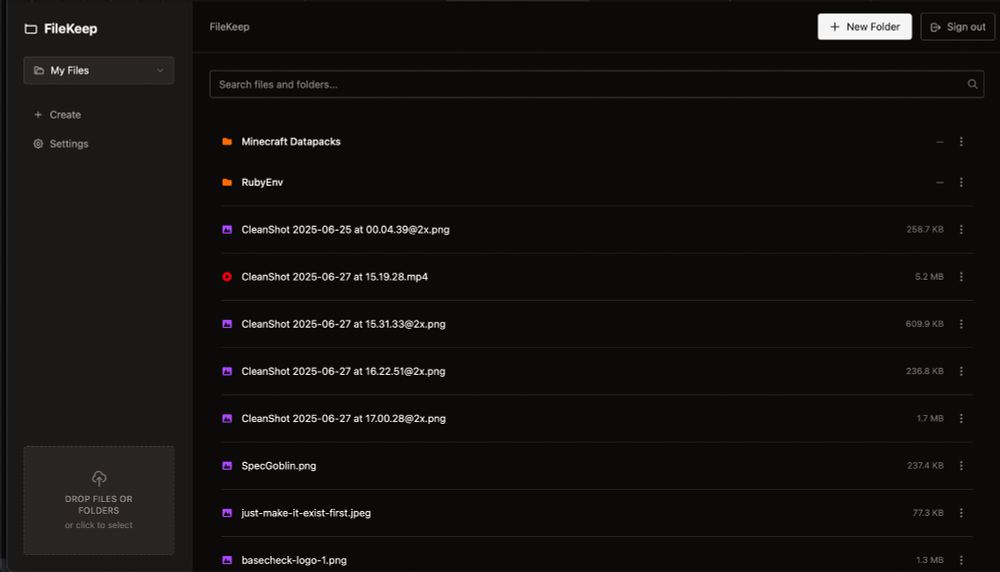Focus the Search files and folders field
Screen dimensions: 1000x572
596,84
